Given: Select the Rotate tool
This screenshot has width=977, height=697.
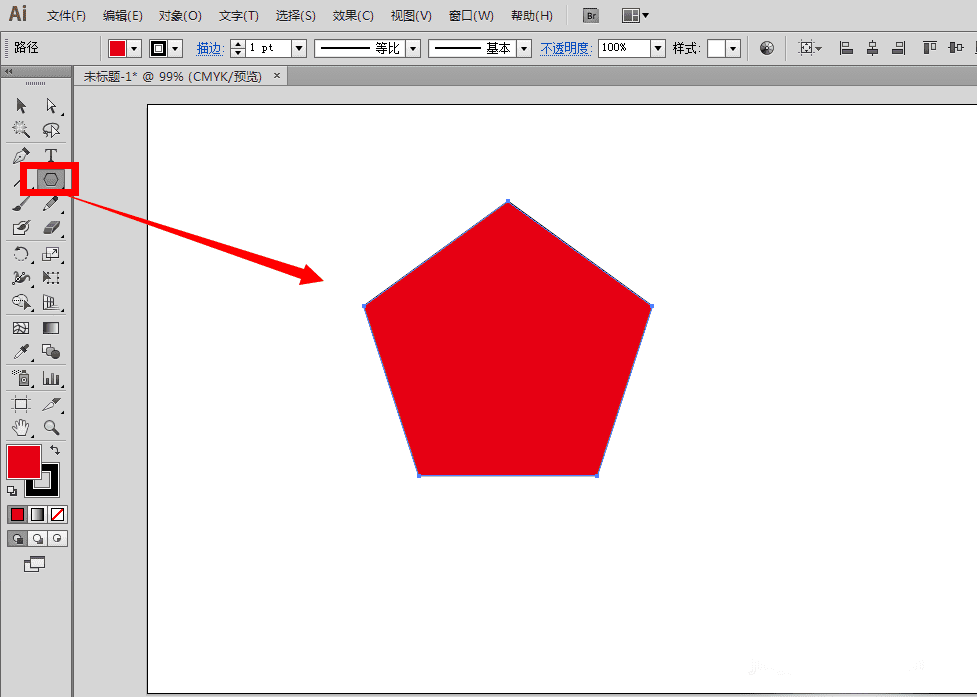Looking at the screenshot, I should (x=21, y=254).
